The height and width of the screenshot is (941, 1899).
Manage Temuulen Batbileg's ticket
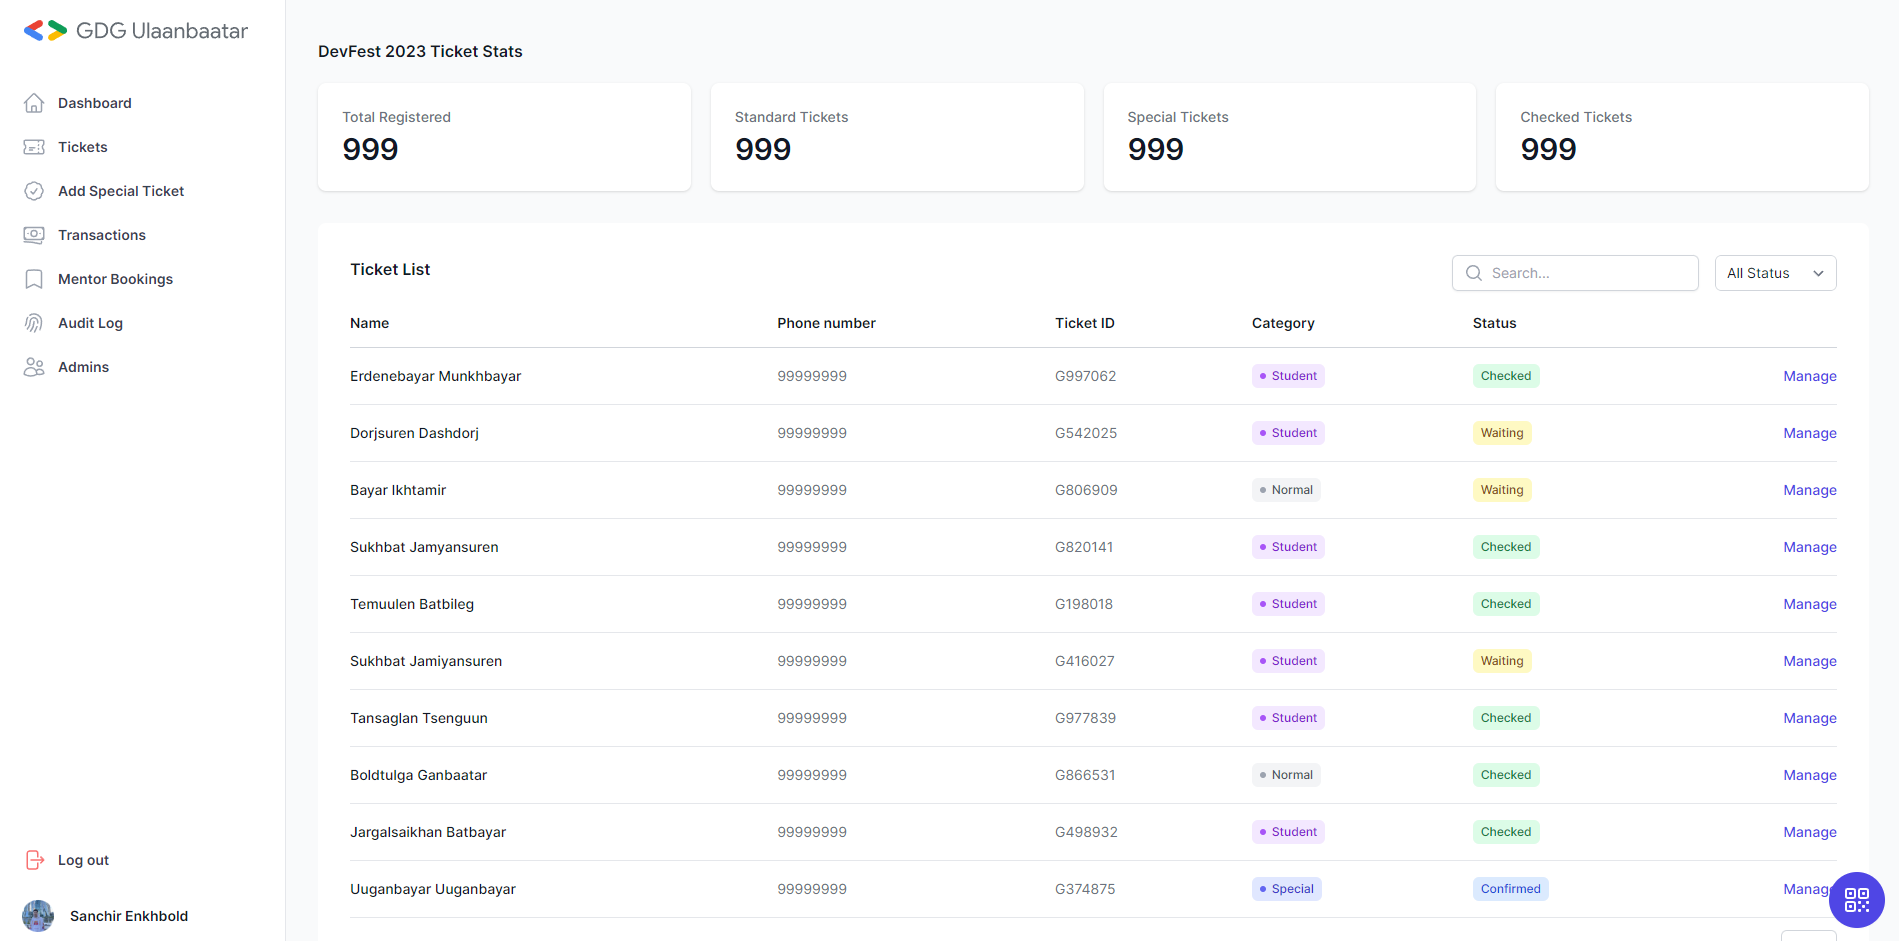pyautogui.click(x=1809, y=604)
